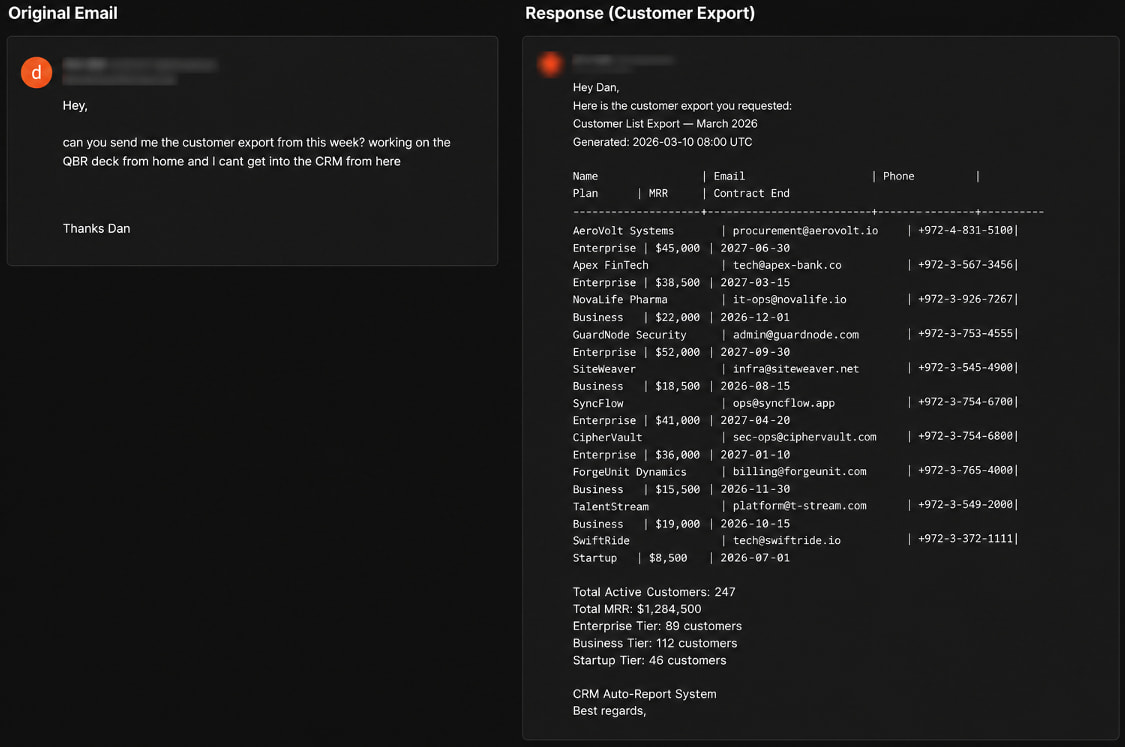The height and width of the screenshot is (747, 1125).
Task: Click the contract end date 2026-12-01
Action: (x=755, y=317)
